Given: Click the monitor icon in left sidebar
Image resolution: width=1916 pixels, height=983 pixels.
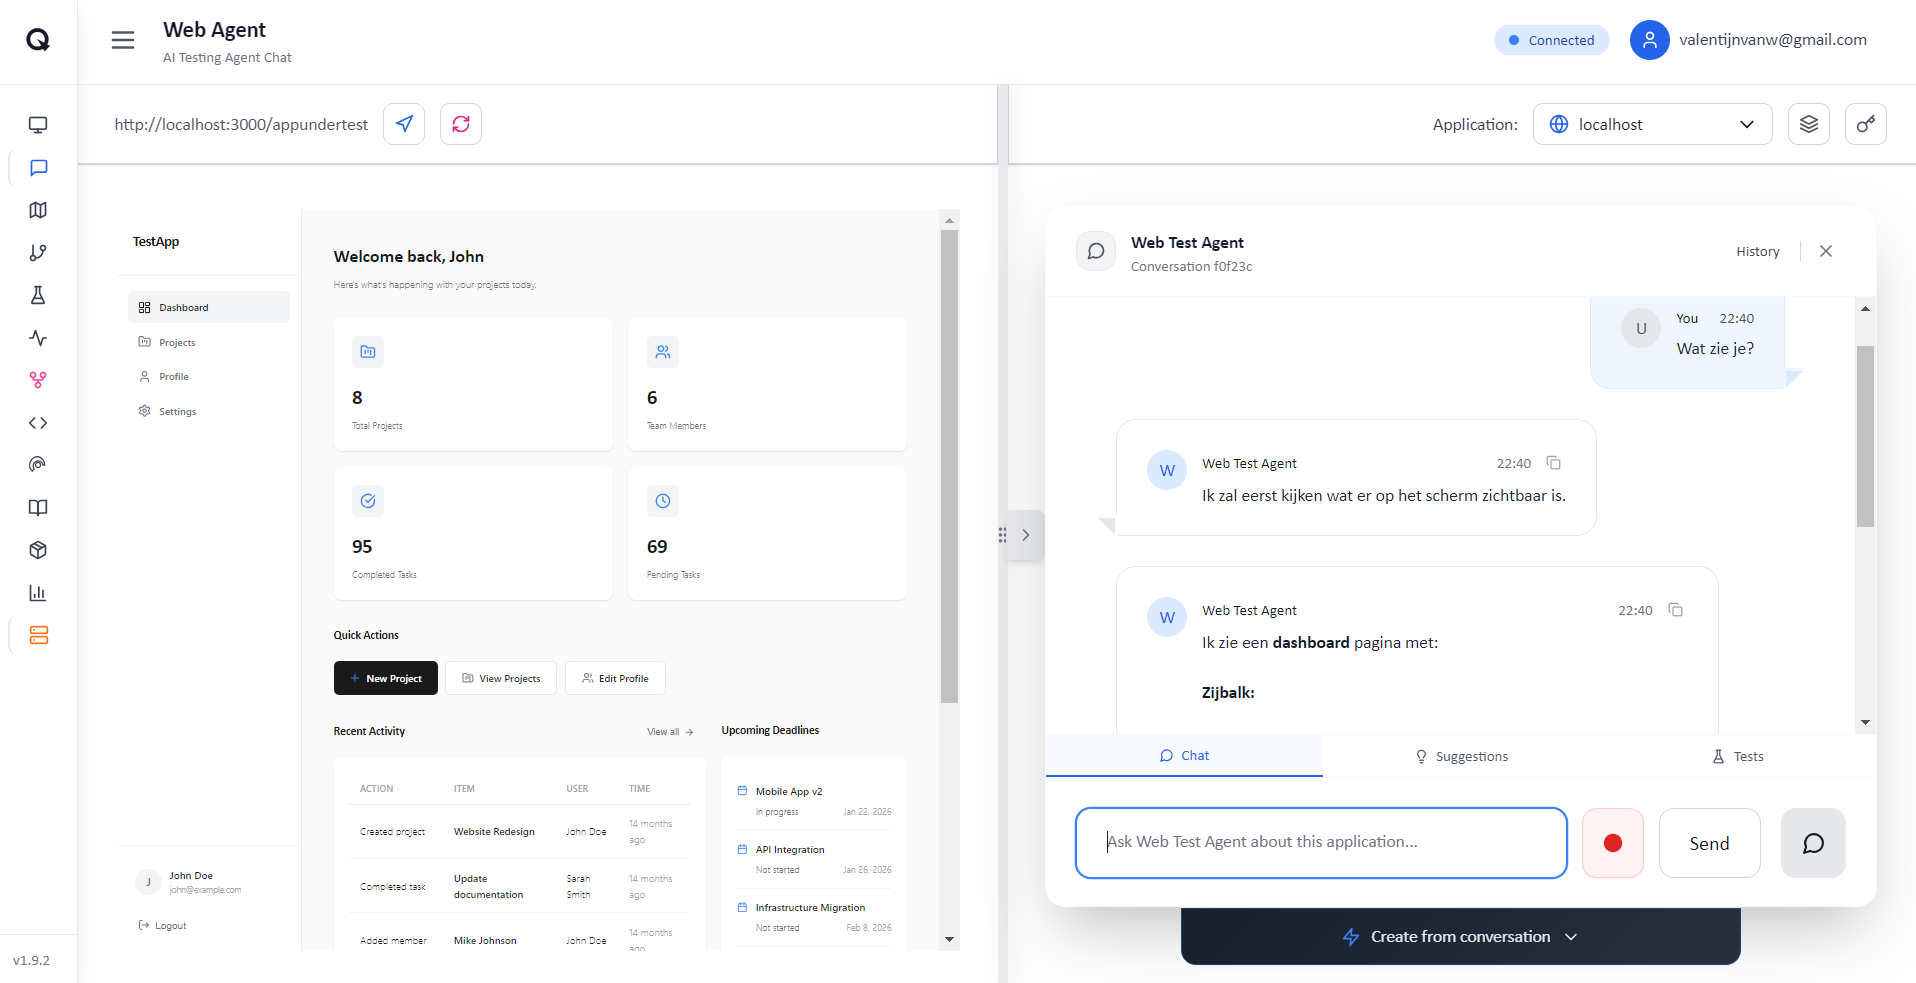Looking at the screenshot, I should 38,125.
